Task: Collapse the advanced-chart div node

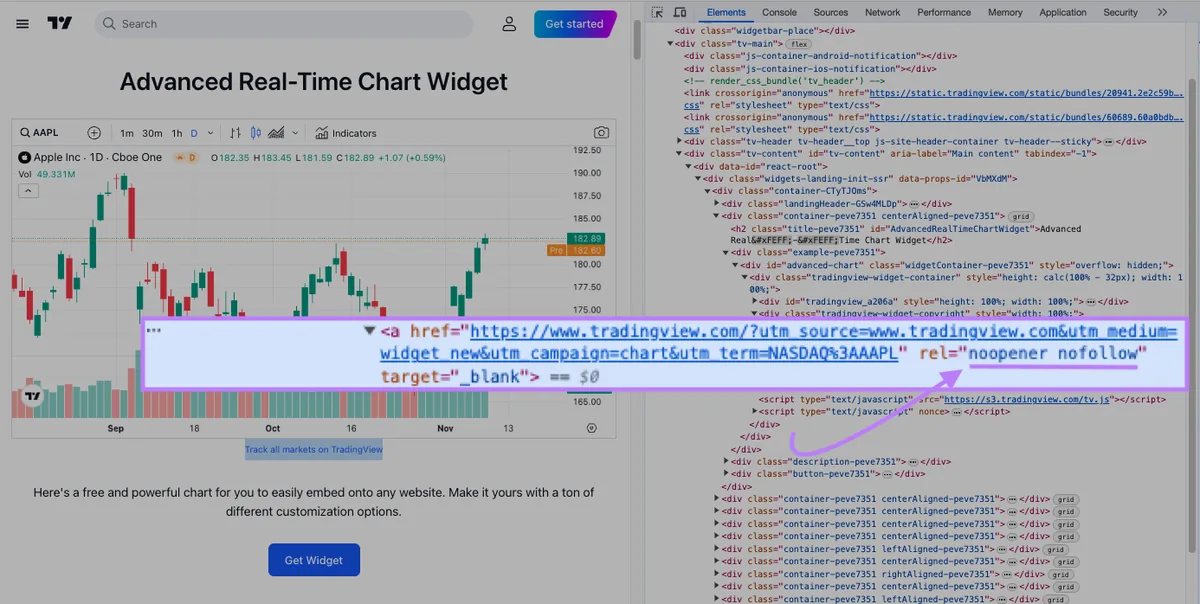Action: tap(735, 265)
